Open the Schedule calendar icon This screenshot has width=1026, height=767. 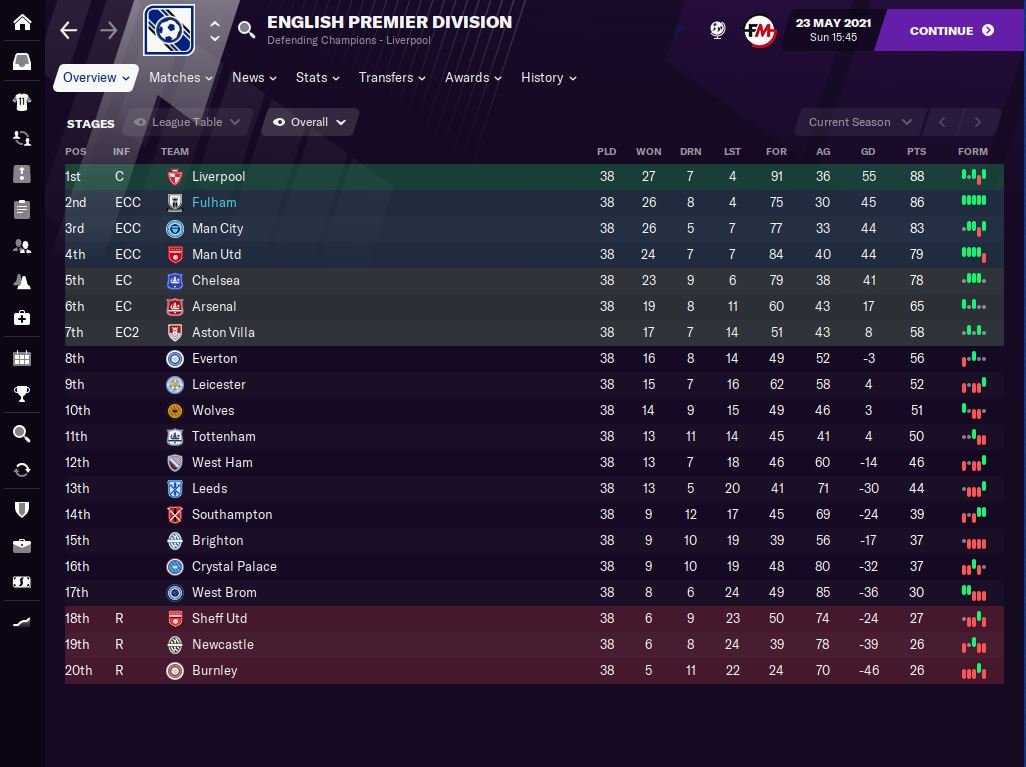click(x=22, y=357)
